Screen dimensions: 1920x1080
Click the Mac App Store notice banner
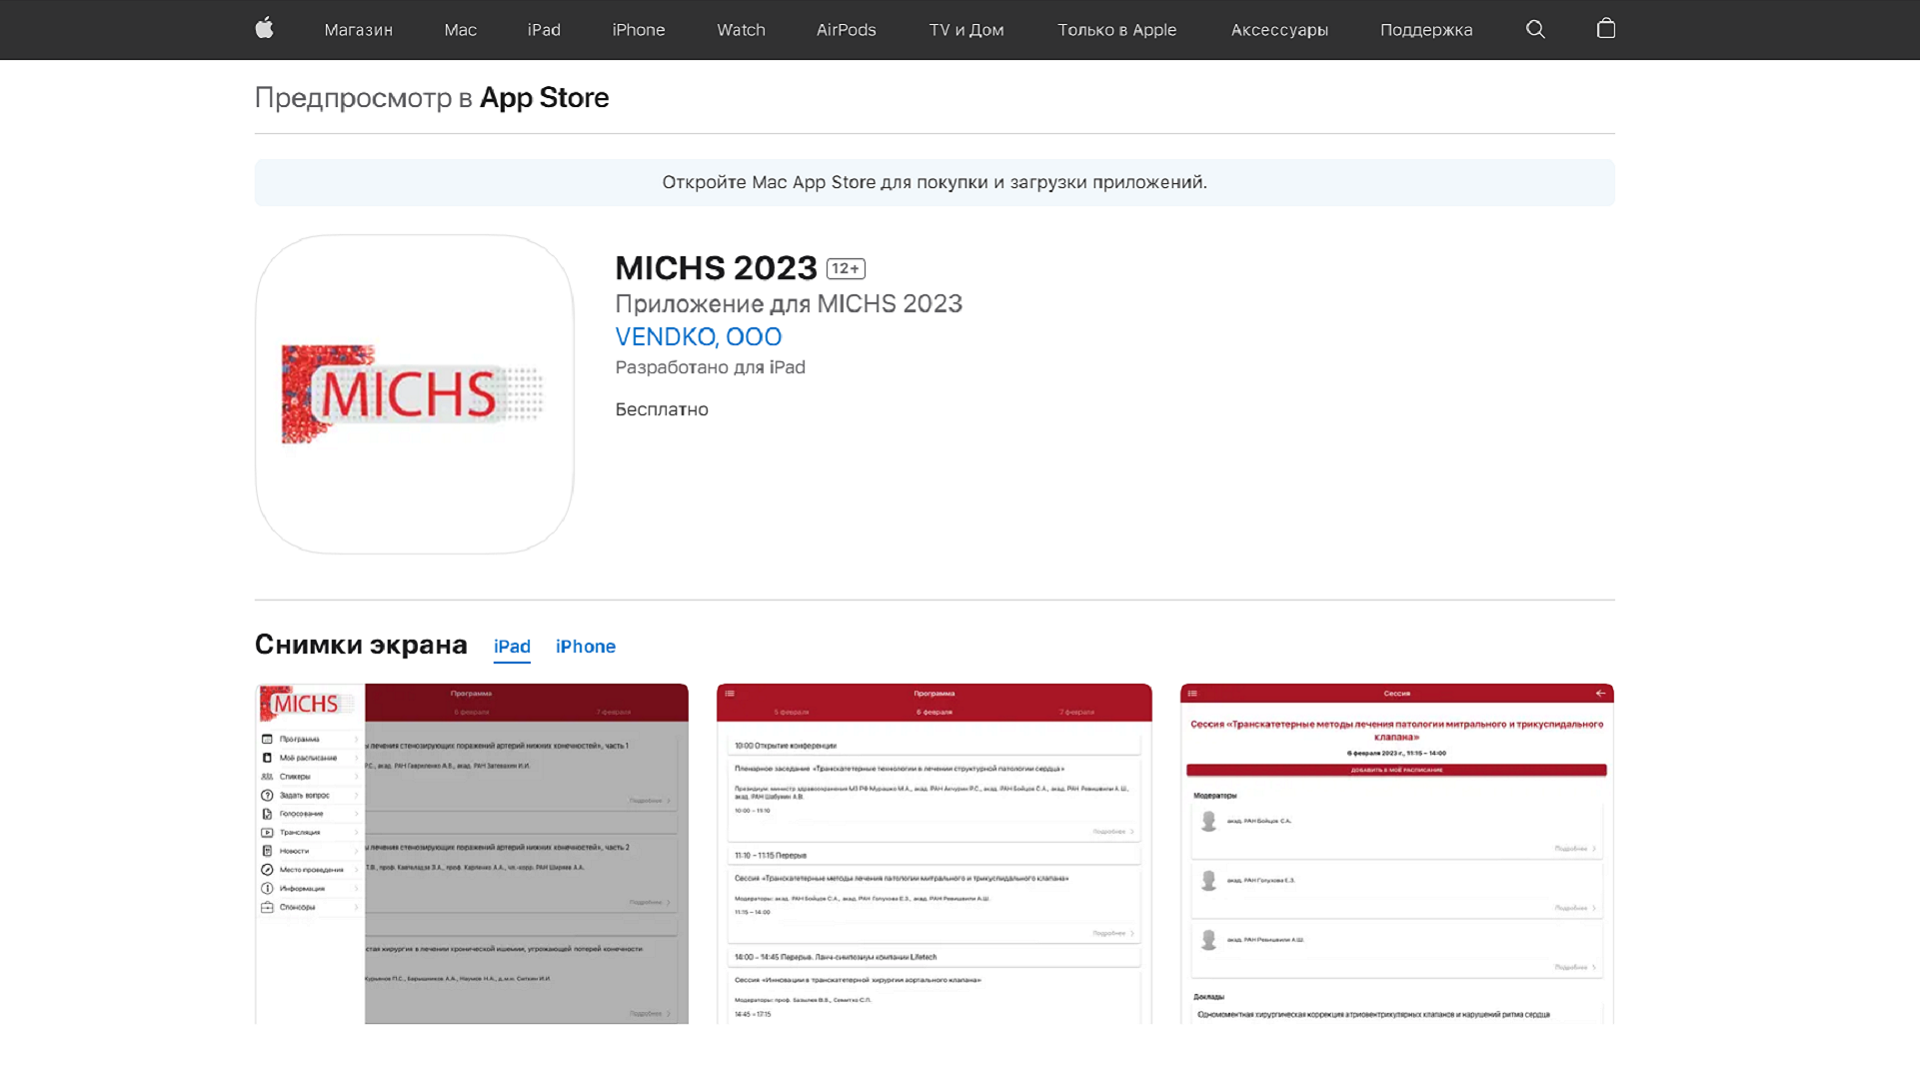click(934, 183)
